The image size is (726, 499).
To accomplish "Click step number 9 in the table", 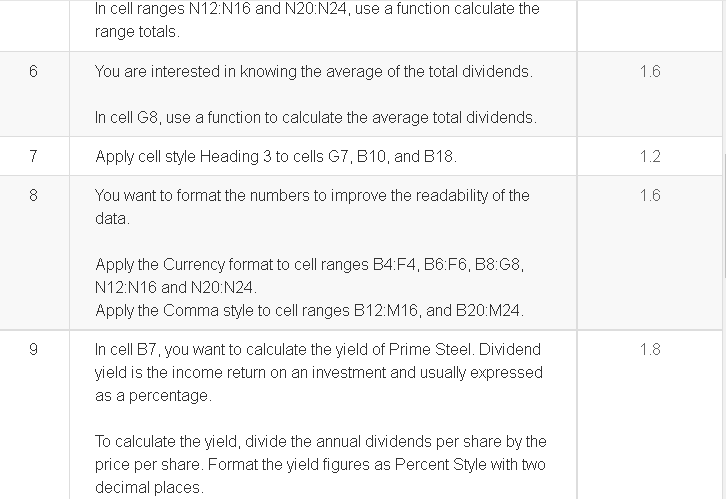I will coord(33,349).
